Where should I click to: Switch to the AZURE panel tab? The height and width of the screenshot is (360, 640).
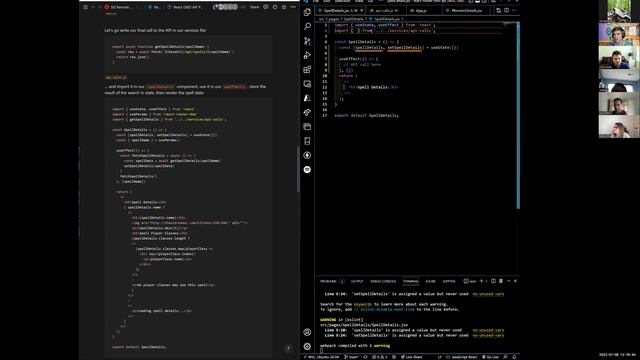(430, 281)
